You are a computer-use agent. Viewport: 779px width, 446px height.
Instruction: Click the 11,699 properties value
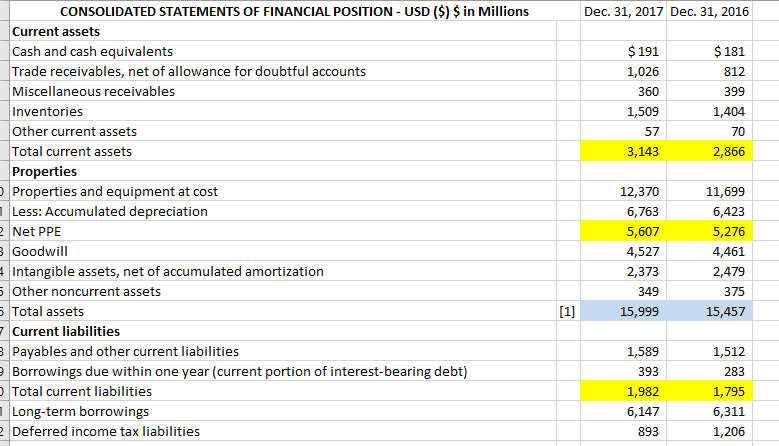(x=725, y=191)
